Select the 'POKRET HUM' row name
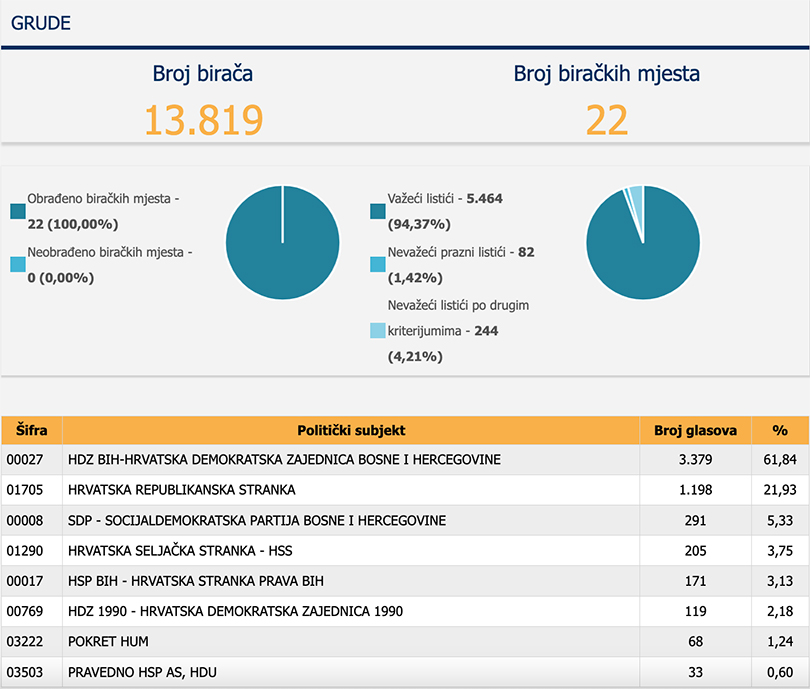 [108, 641]
